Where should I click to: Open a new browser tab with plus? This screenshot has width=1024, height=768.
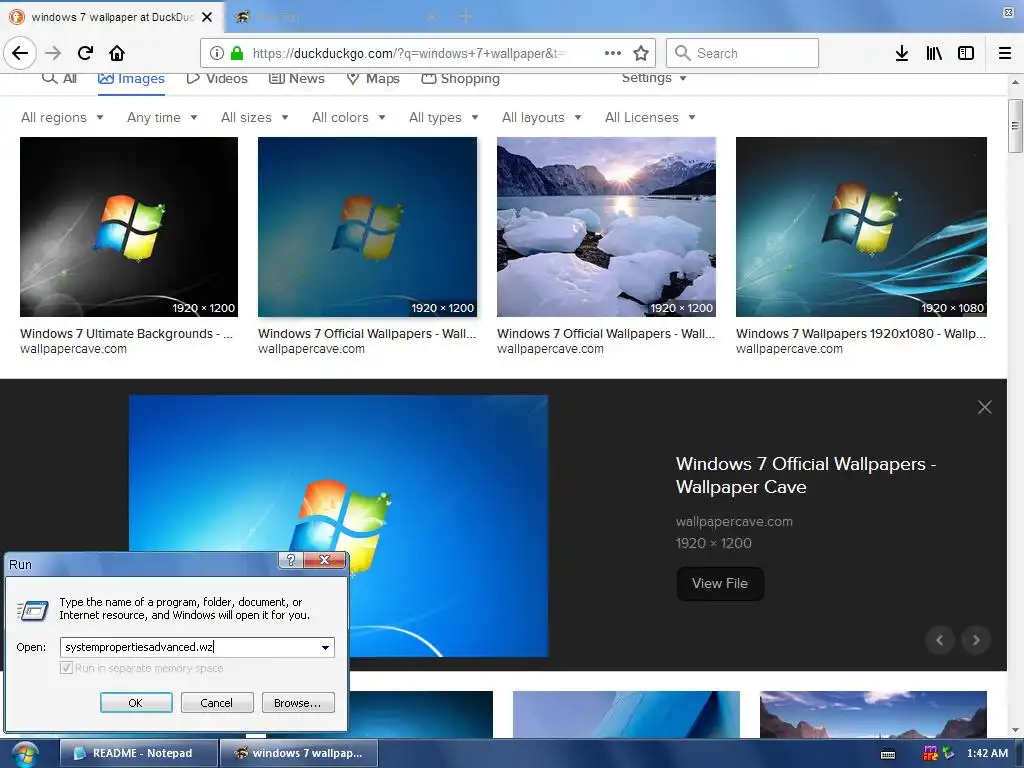[466, 17]
